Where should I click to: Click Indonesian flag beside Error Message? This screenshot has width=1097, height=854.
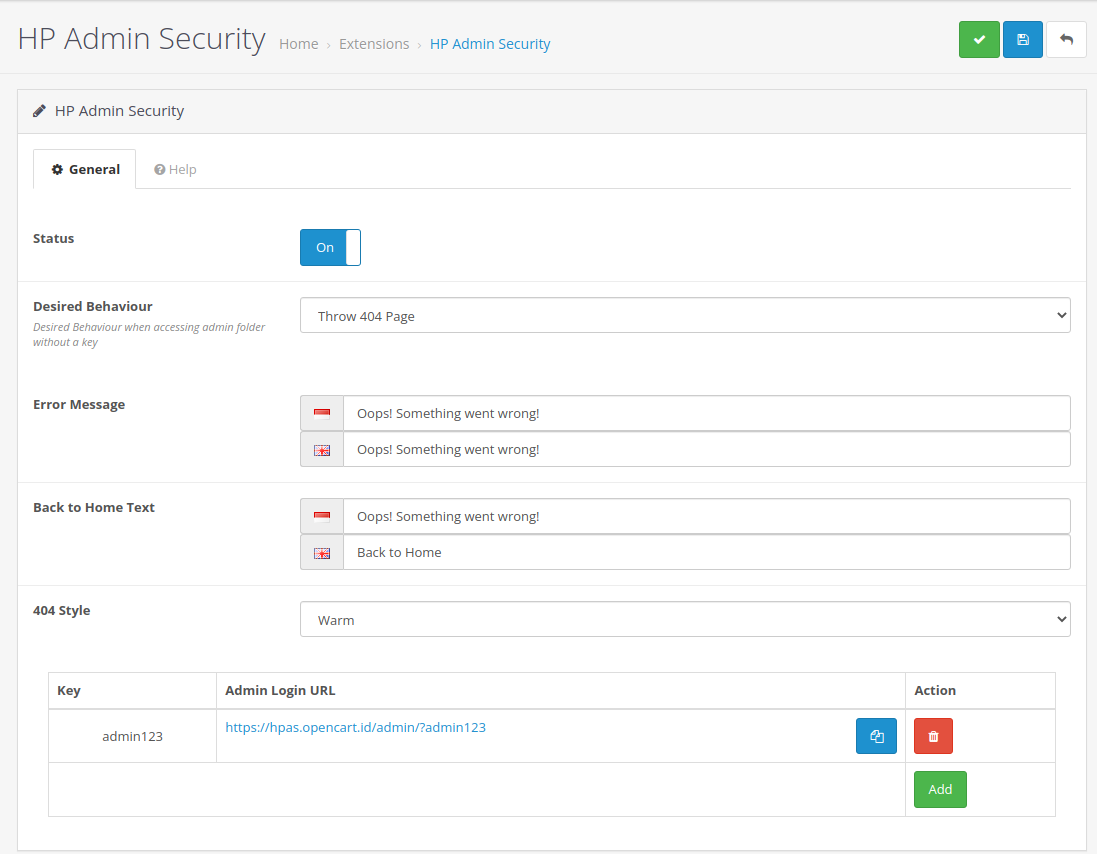click(322, 414)
